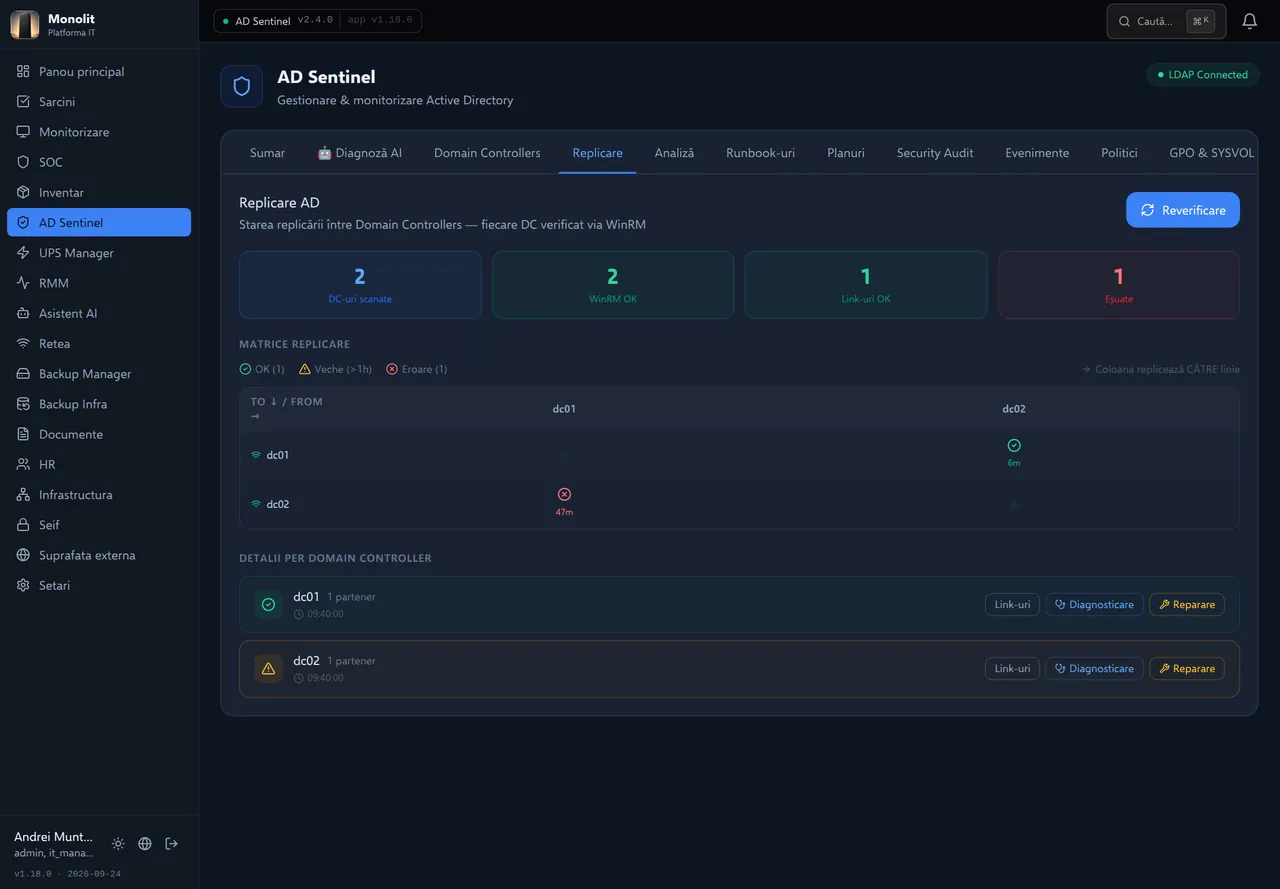1280x889 pixels.
Task: Open Link-uri for dc02
Action: (1012, 668)
